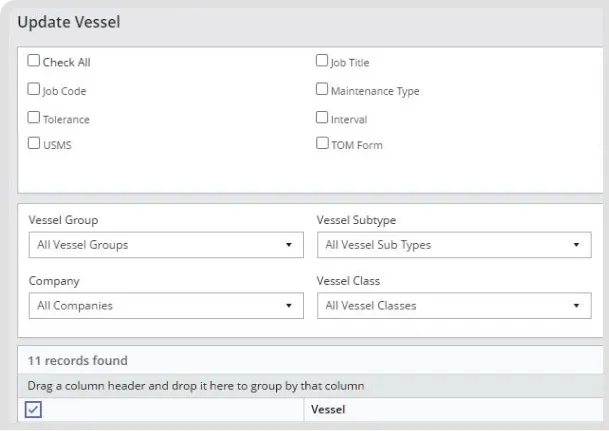This screenshot has height=431, width=609.
Task: Click the Company field label
Action: pos(53,281)
